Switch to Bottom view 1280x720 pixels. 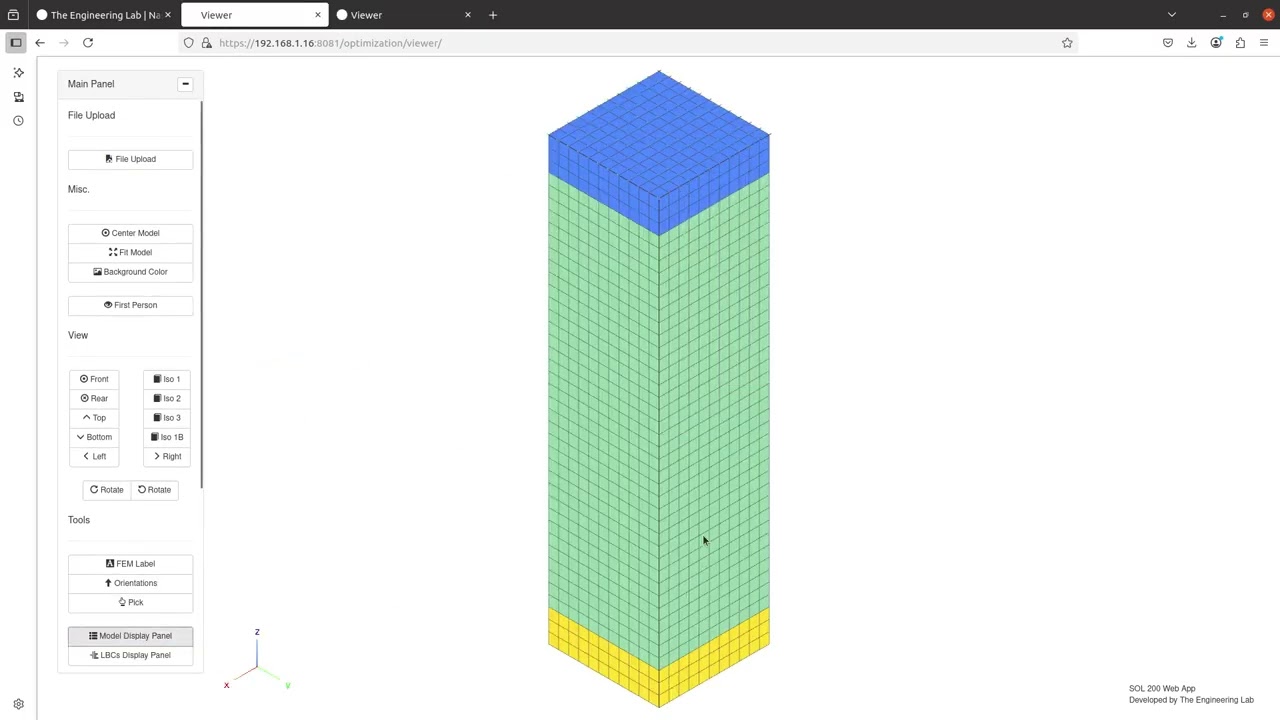(x=94, y=437)
